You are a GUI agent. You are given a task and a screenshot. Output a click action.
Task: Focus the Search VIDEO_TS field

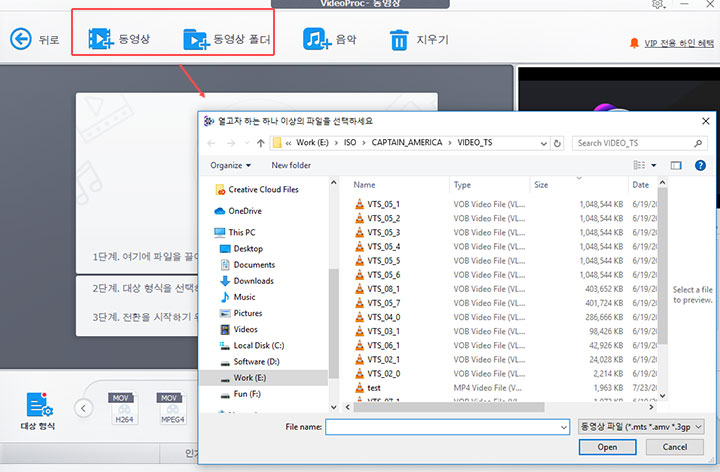pos(639,143)
